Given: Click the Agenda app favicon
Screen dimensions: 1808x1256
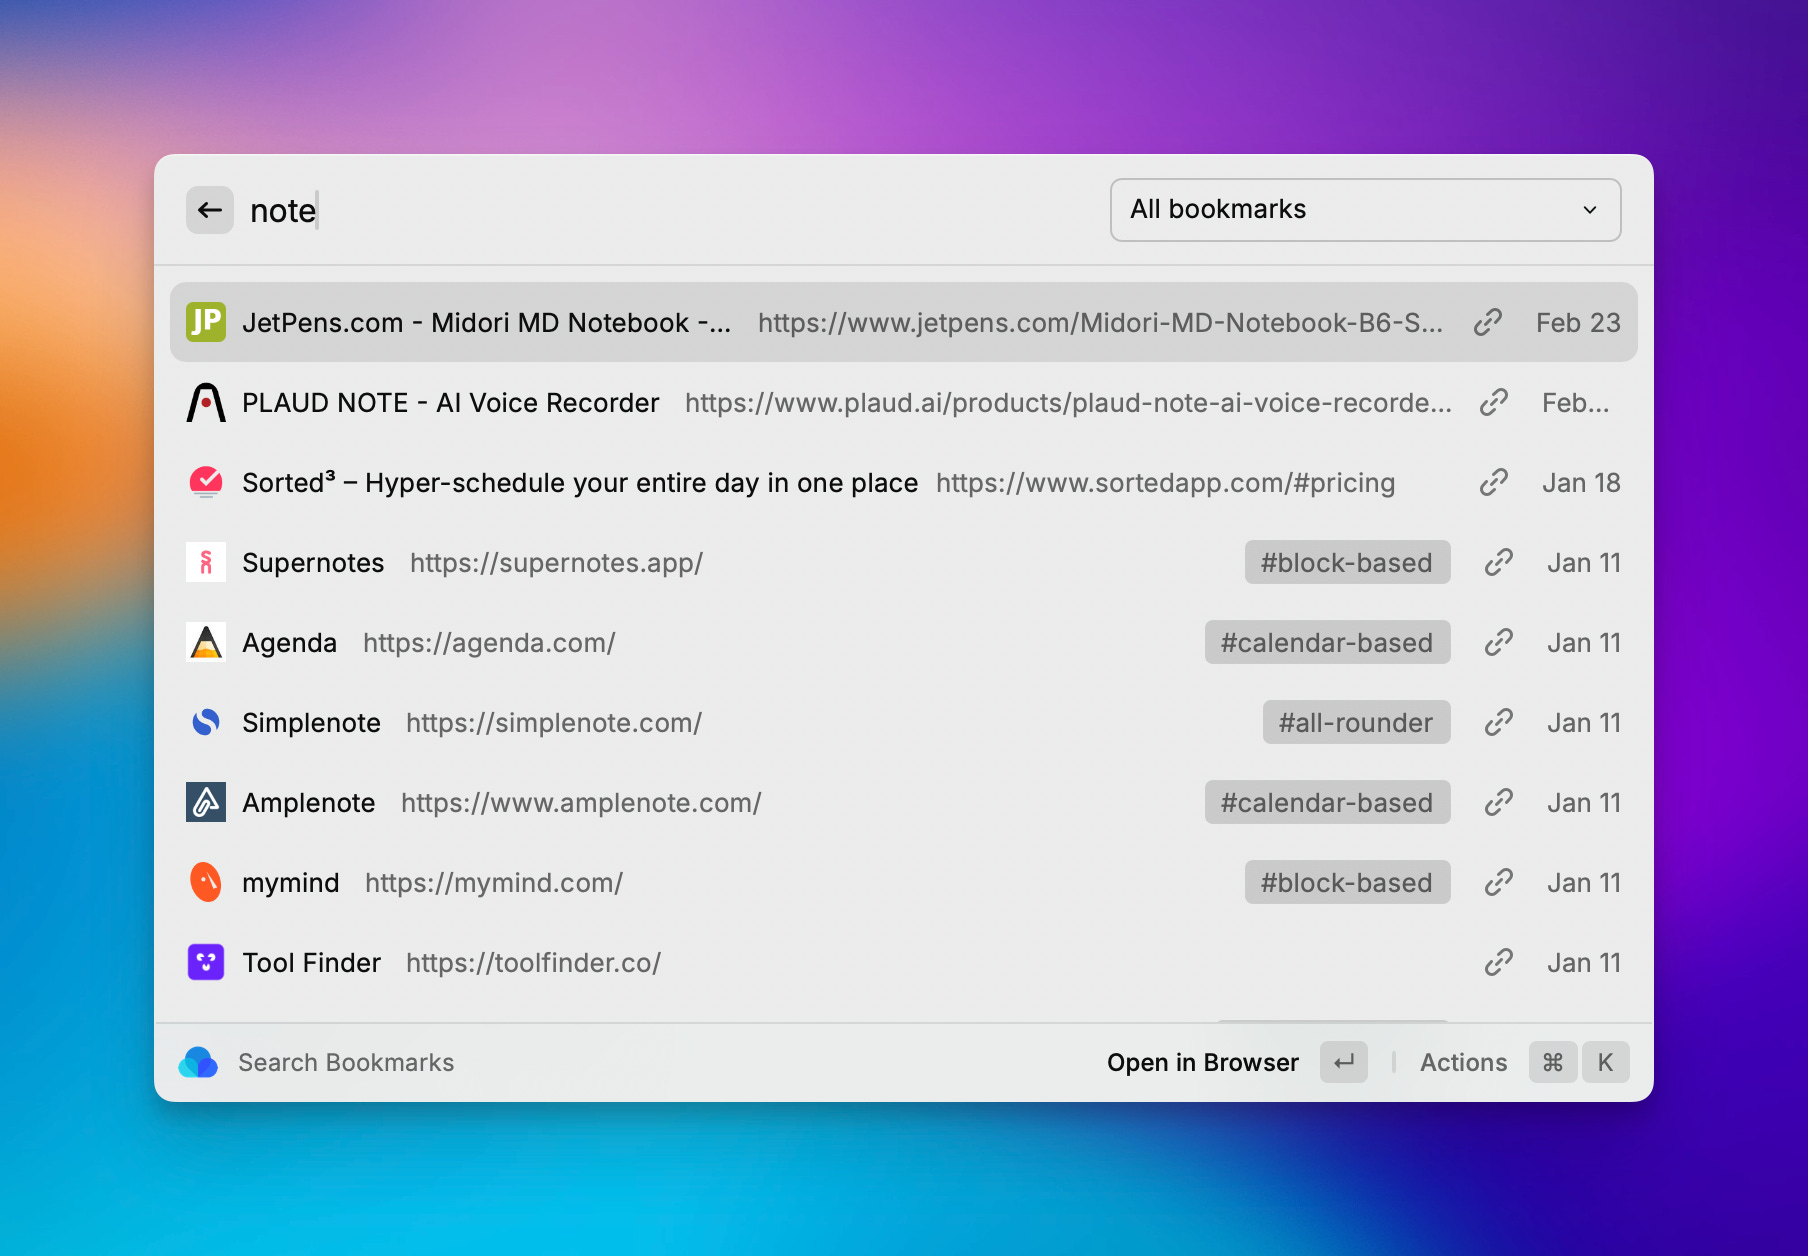Looking at the screenshot, I should tap(206, 642).
